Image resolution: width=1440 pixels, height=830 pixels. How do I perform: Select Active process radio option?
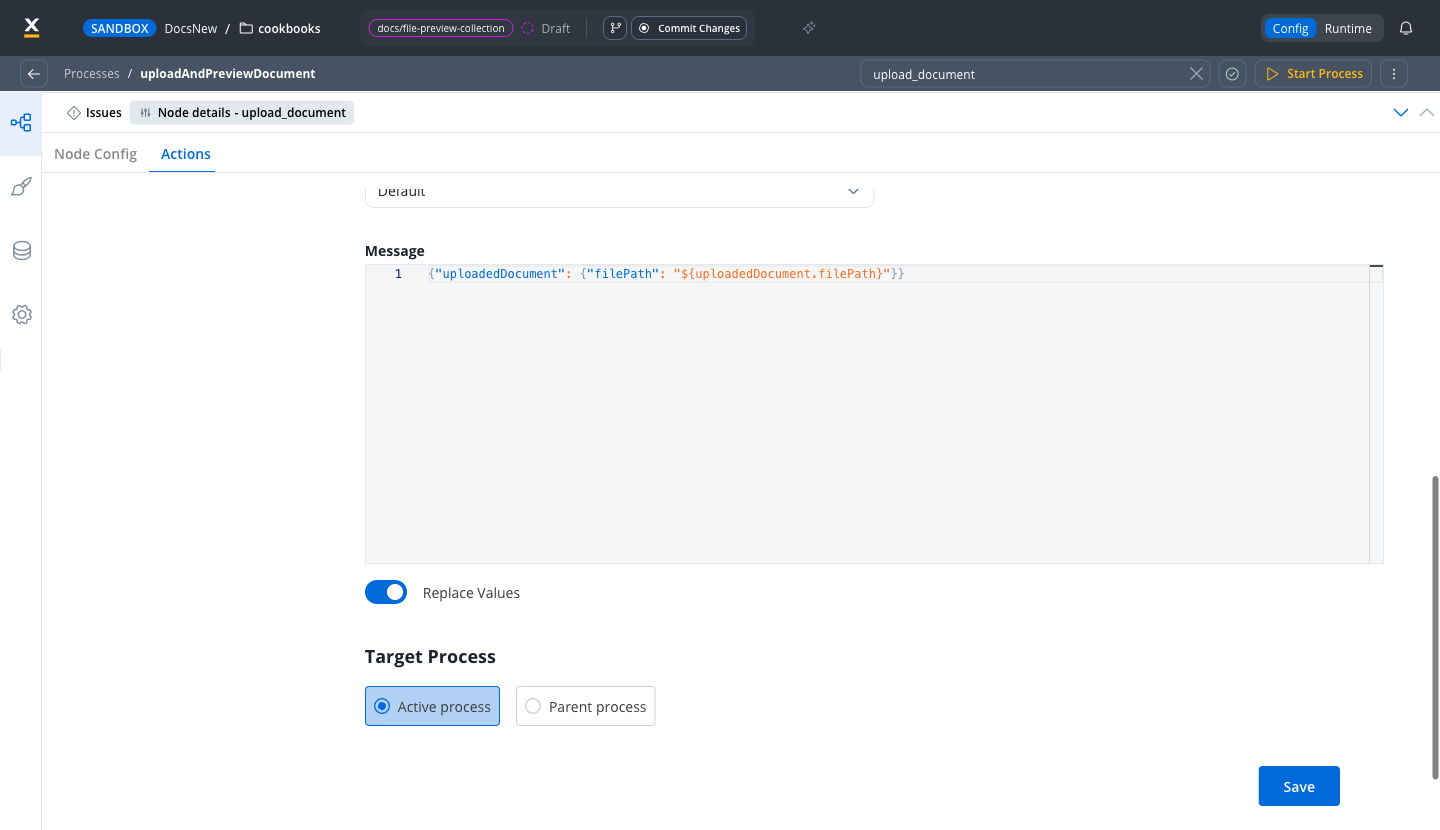[x=432, y=706]
